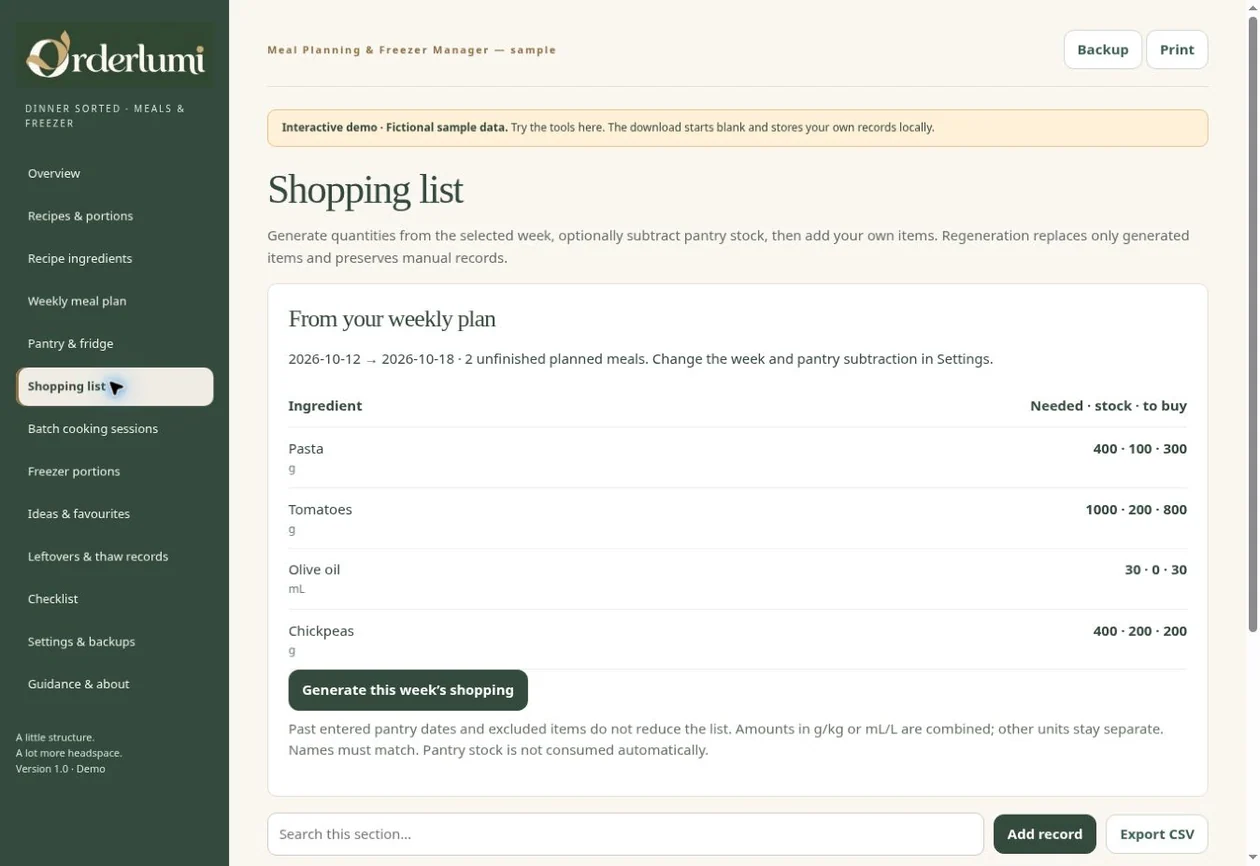1260x866 pixels.
Task: Click the Print button
Action: pos(1177,50)
